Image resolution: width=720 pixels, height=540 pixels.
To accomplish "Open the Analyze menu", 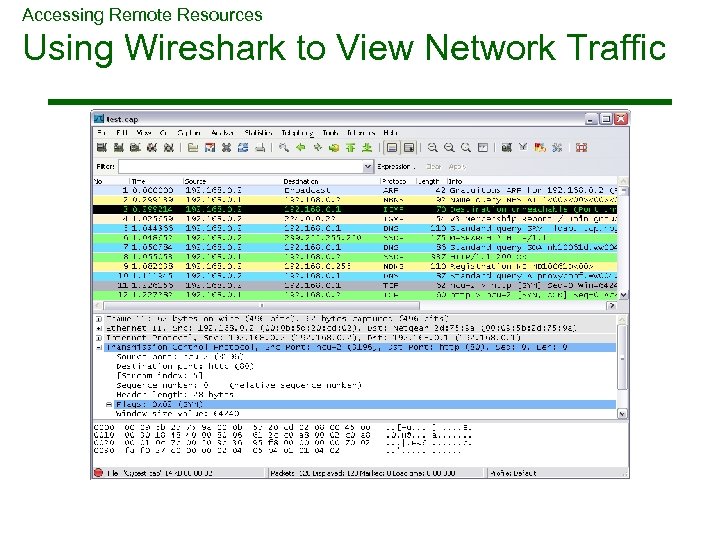I will point(222,133).
